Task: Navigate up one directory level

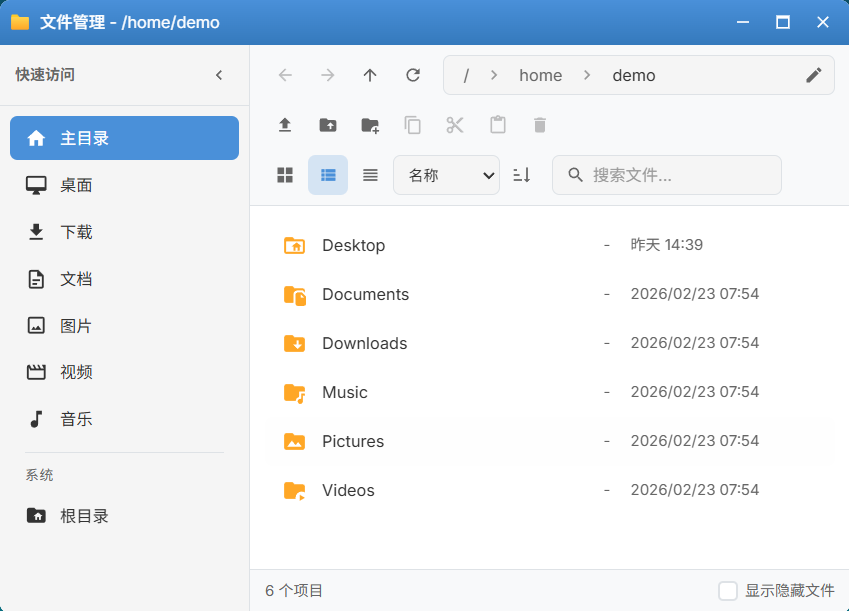Action: [369, 75]
